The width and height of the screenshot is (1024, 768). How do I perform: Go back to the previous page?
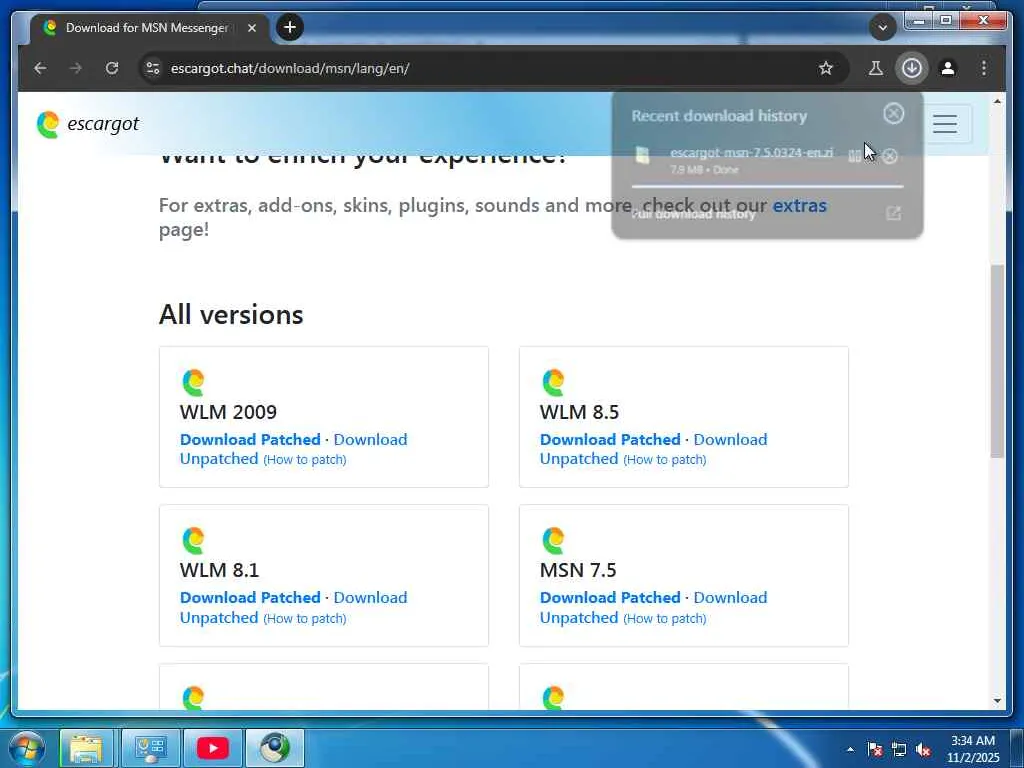tap(40, 68)
